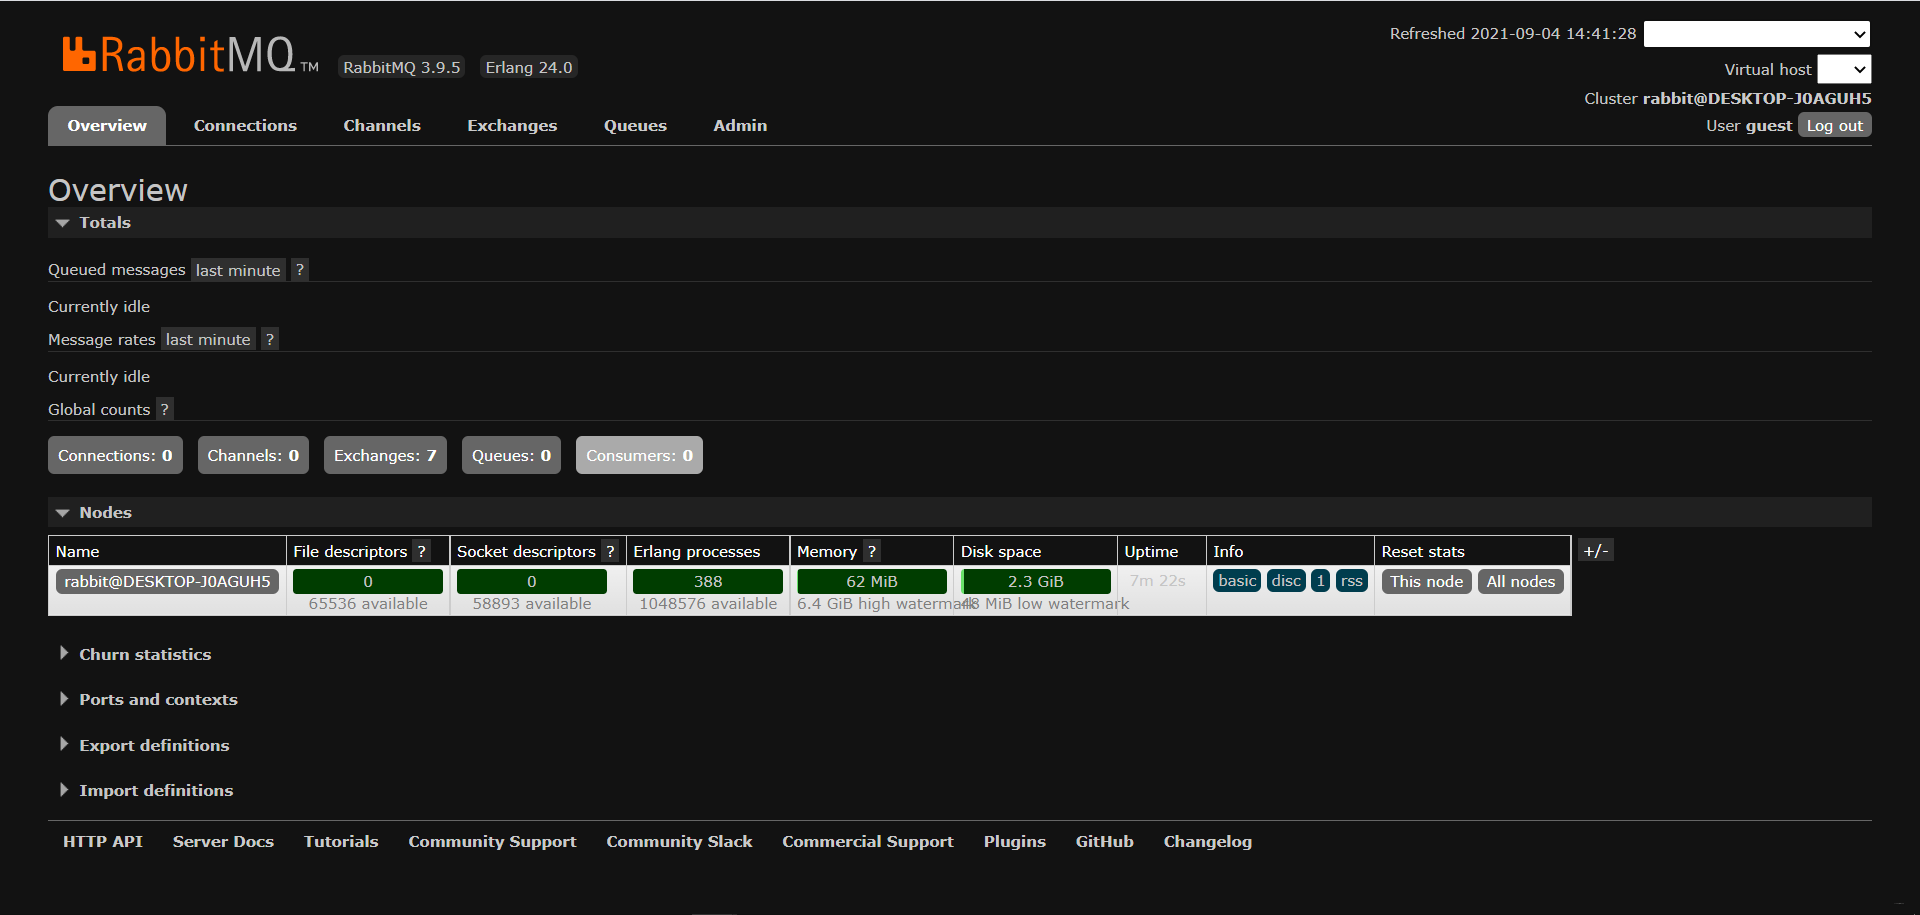Screen dimensions: 1920x915
Task: Toggle node columns with +/- button
Action: pos(1596,551)
